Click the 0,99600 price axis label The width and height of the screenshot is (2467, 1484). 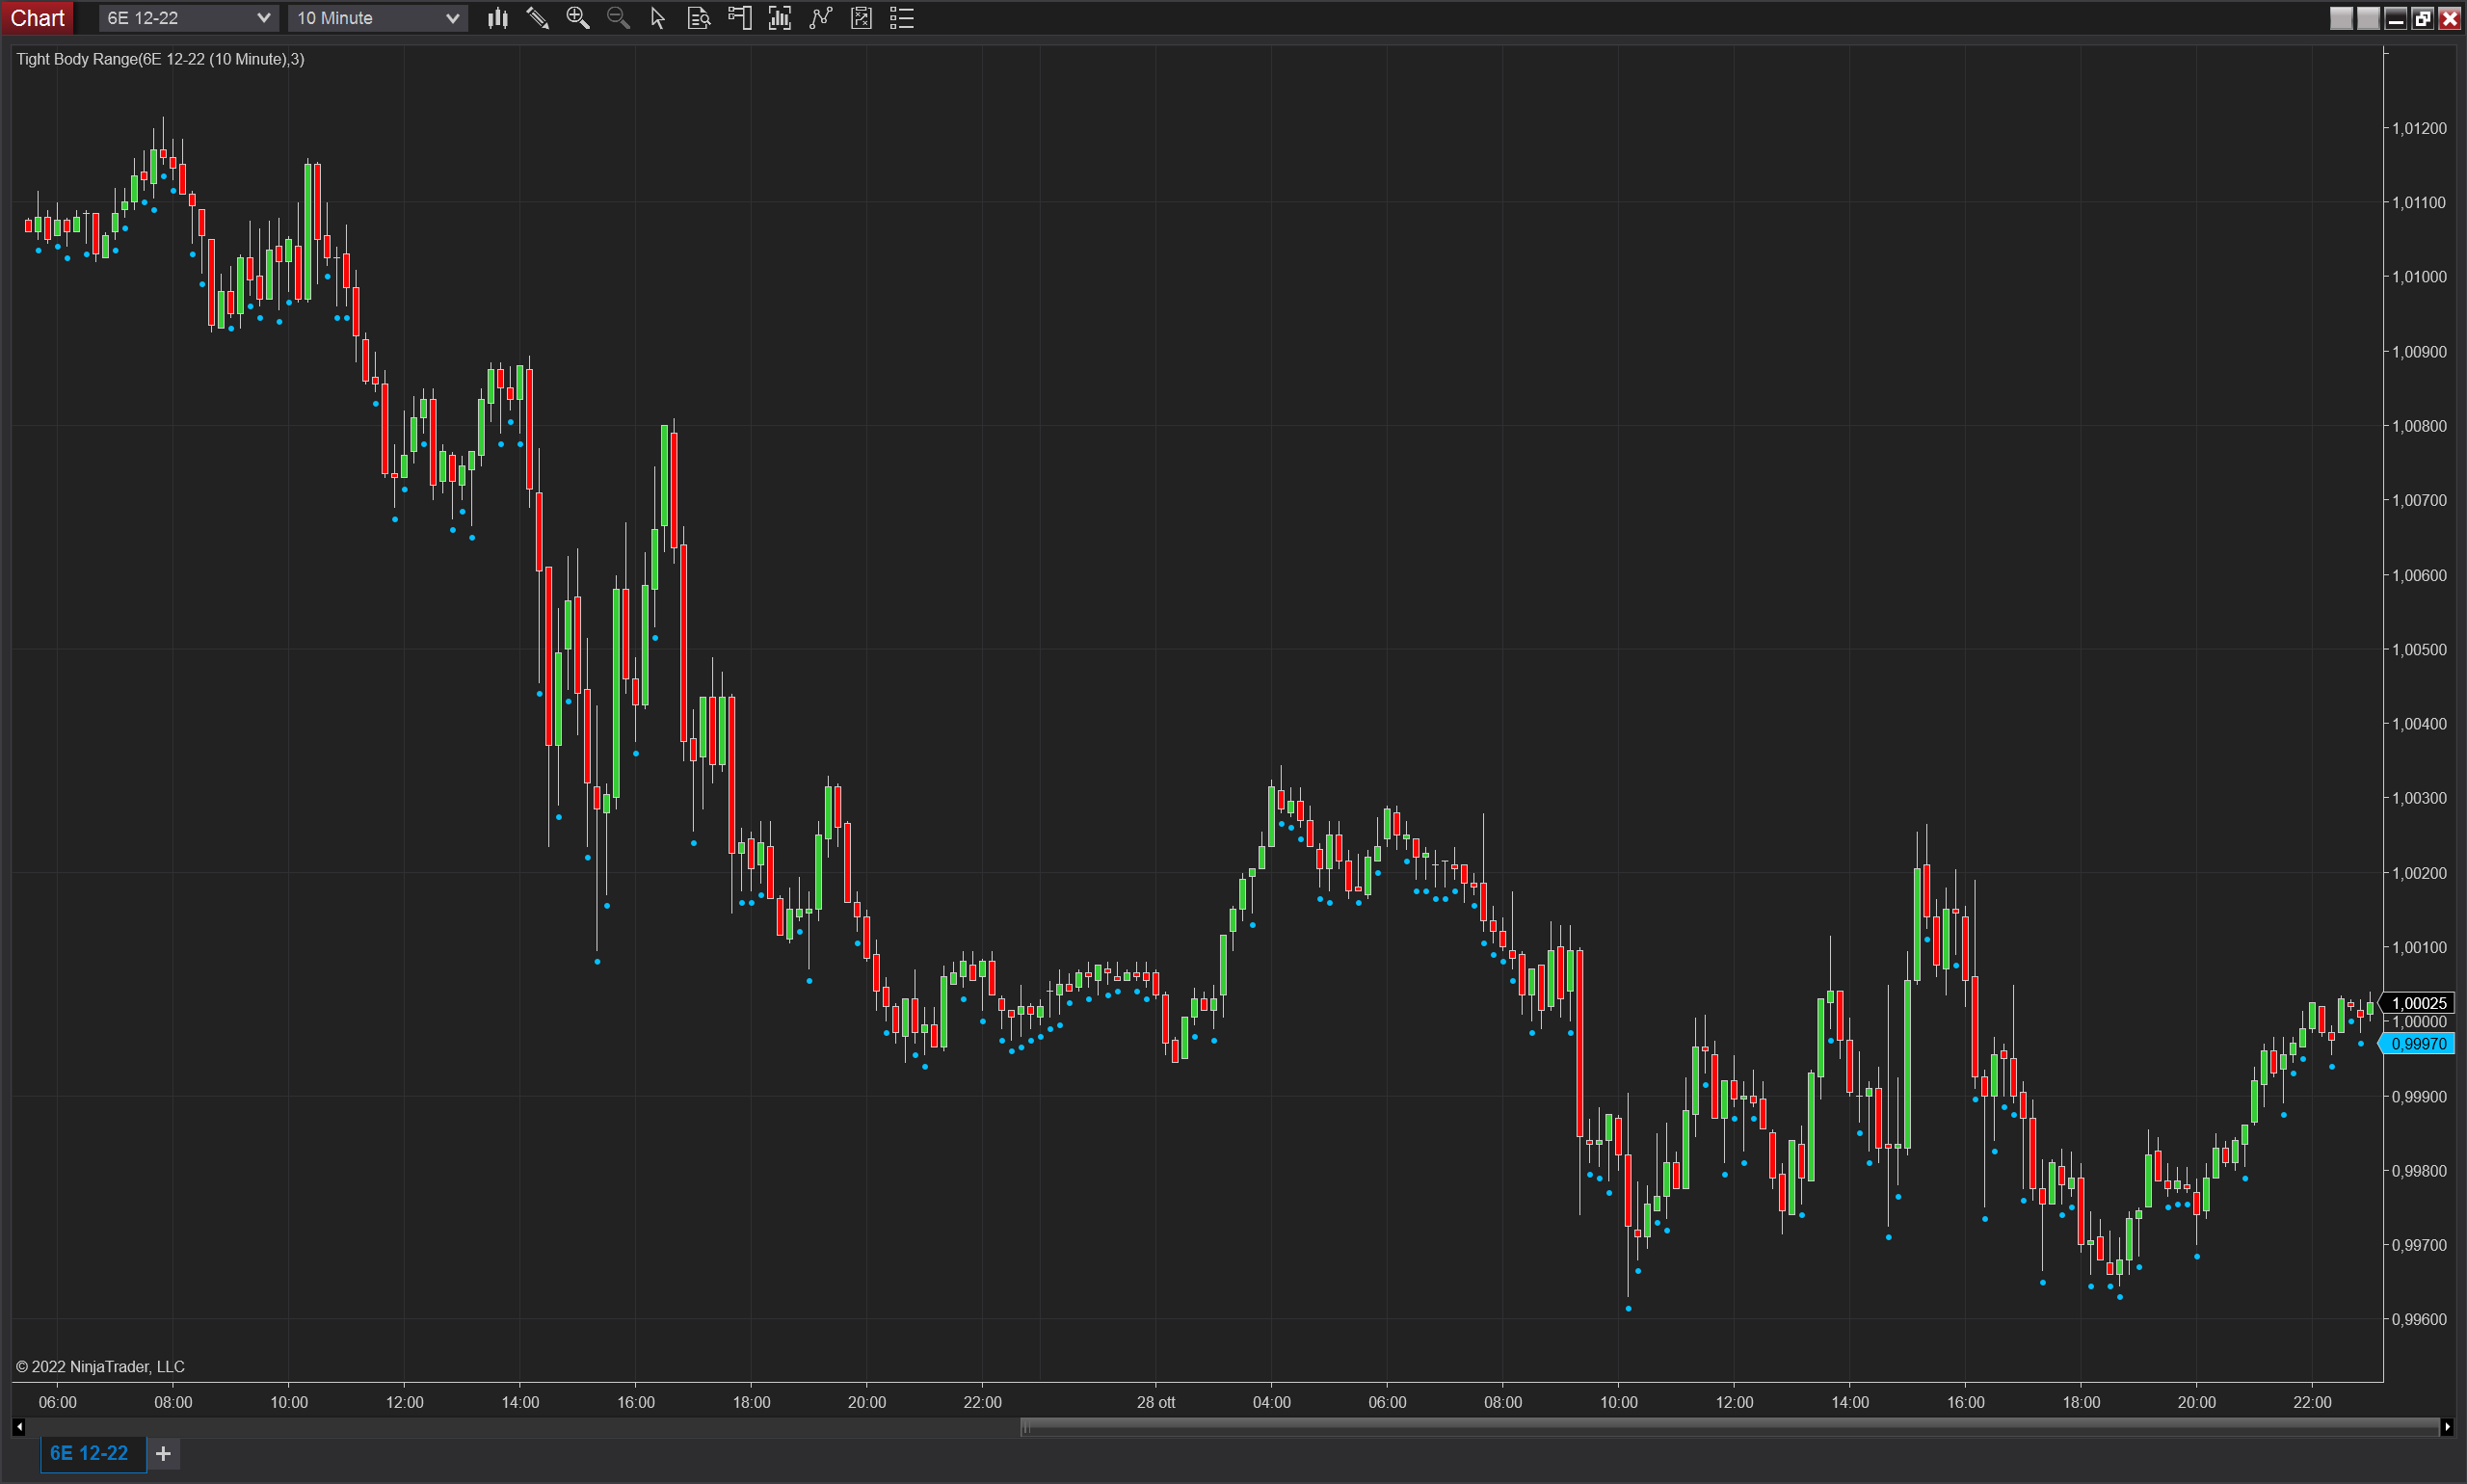[2419, 1319]
